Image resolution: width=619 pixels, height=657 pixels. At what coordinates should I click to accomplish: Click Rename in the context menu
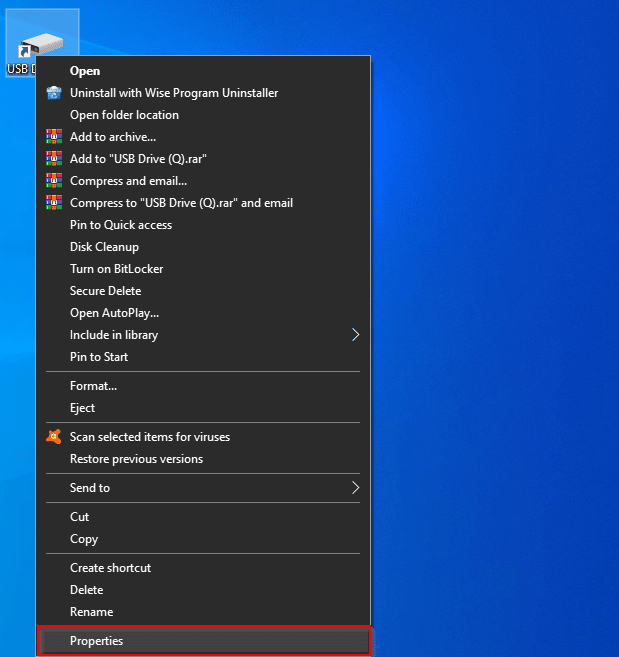point(91,612)
